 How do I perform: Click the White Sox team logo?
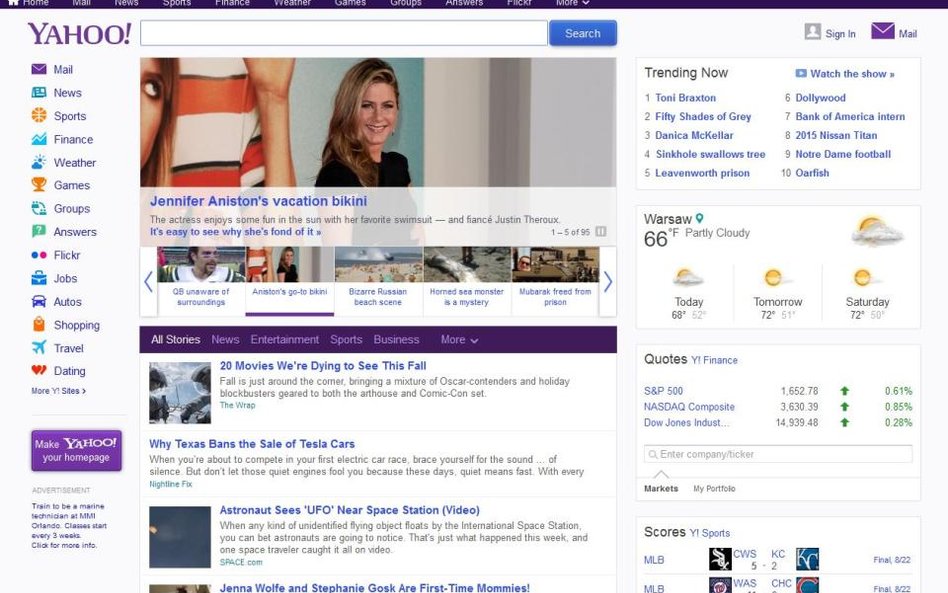point(720,559)
